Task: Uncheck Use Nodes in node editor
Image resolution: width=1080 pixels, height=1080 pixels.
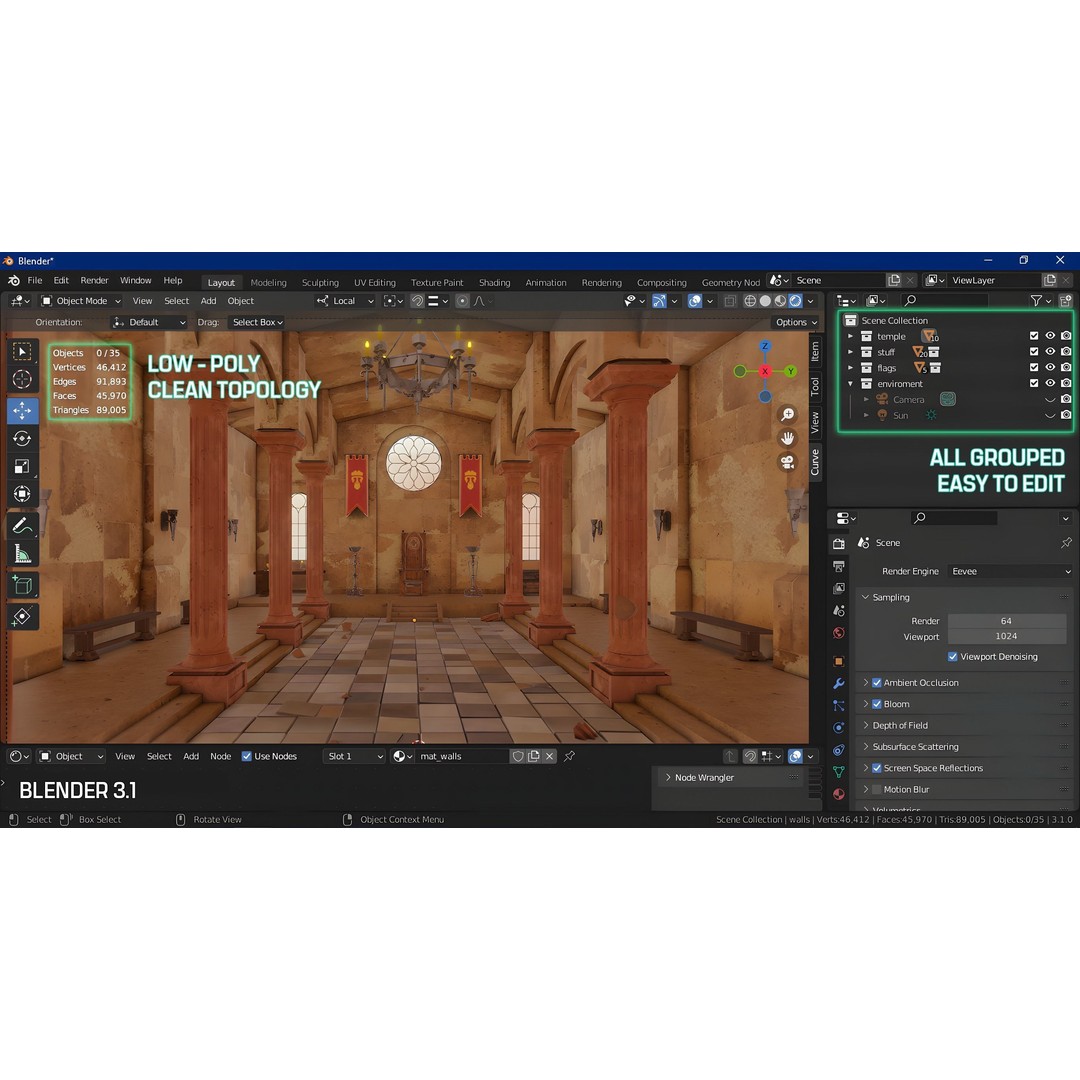Action: point(247,756)
